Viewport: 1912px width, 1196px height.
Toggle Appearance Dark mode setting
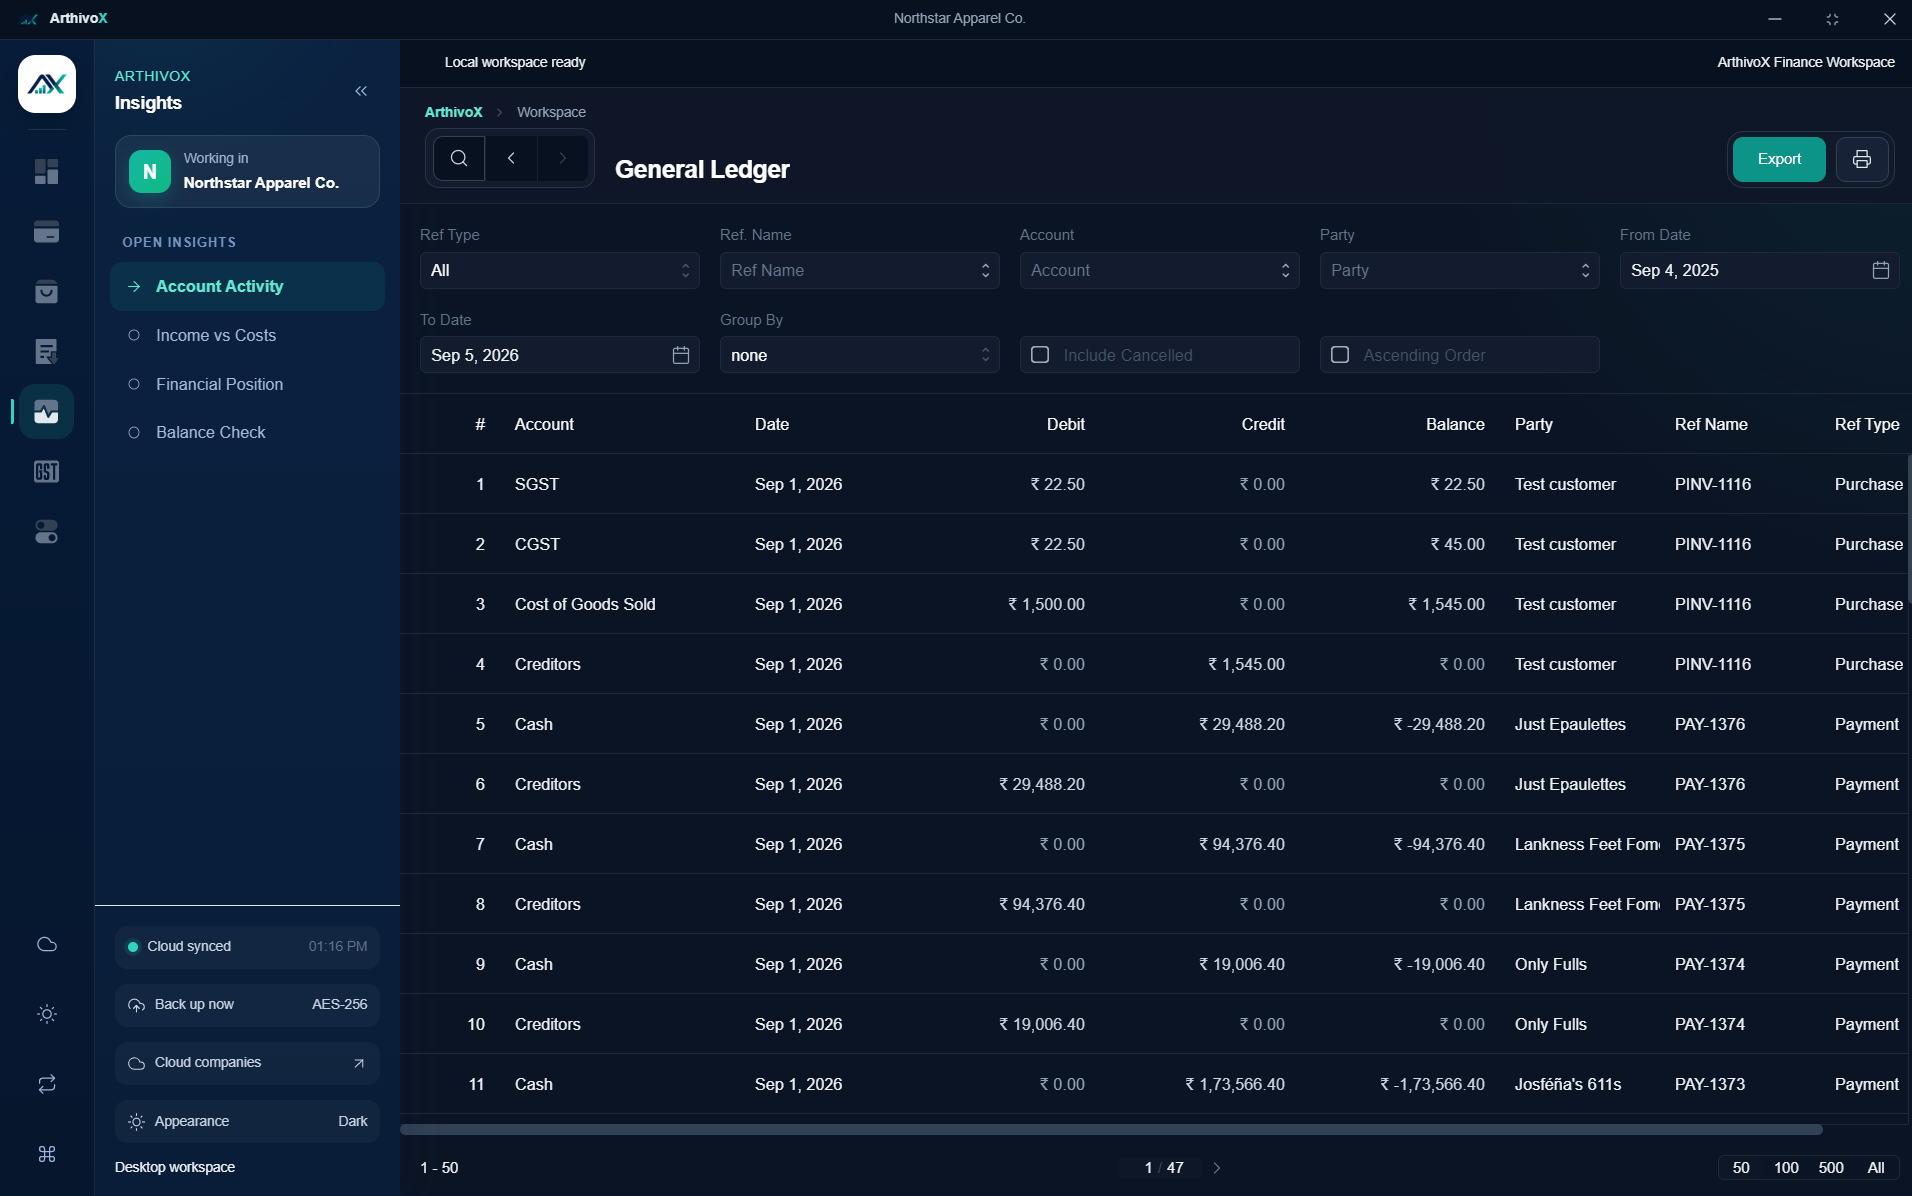tap(247, 1121)
